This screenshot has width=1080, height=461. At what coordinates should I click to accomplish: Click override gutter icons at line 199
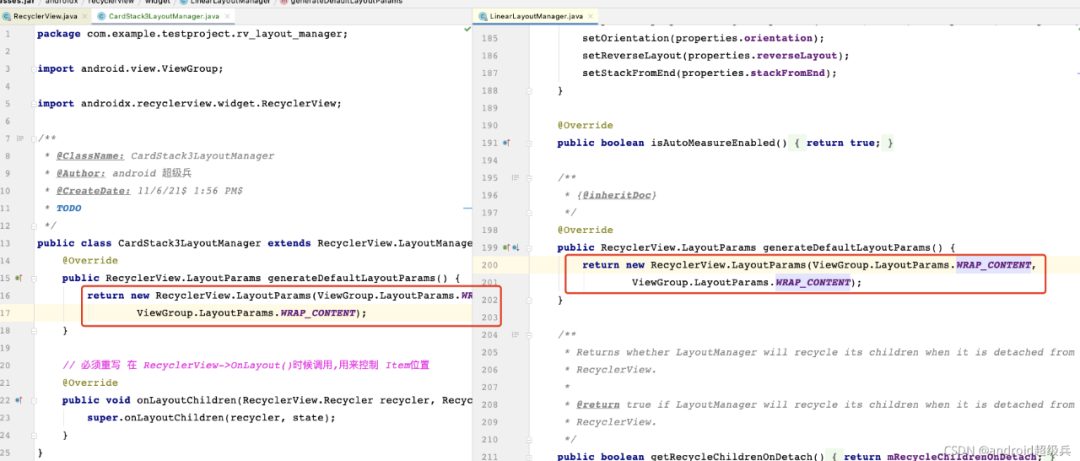[511, 247]
